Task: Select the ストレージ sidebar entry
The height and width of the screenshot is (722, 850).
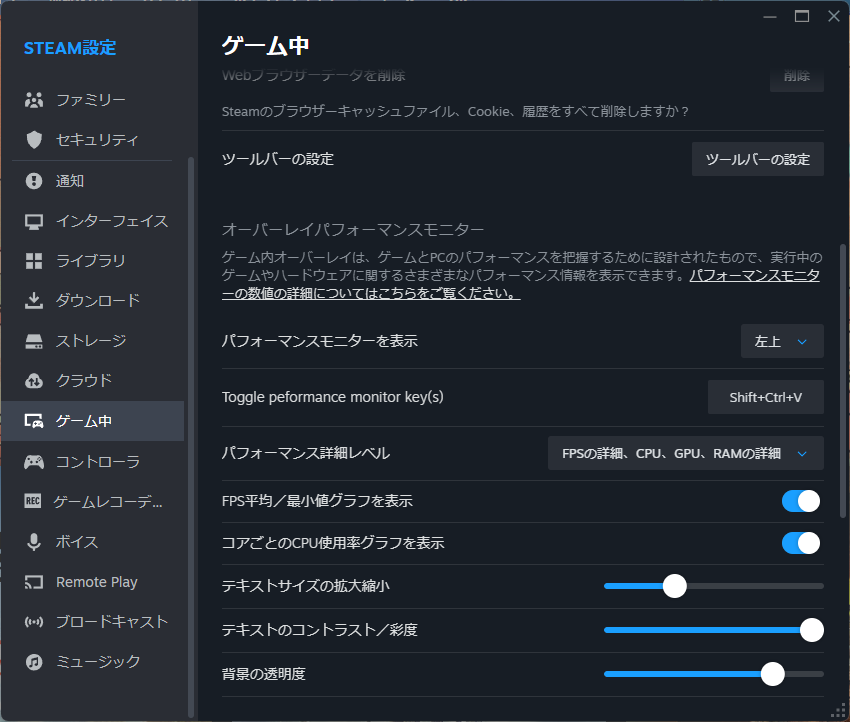Action: pyautogui.click(x=93, y=341)
